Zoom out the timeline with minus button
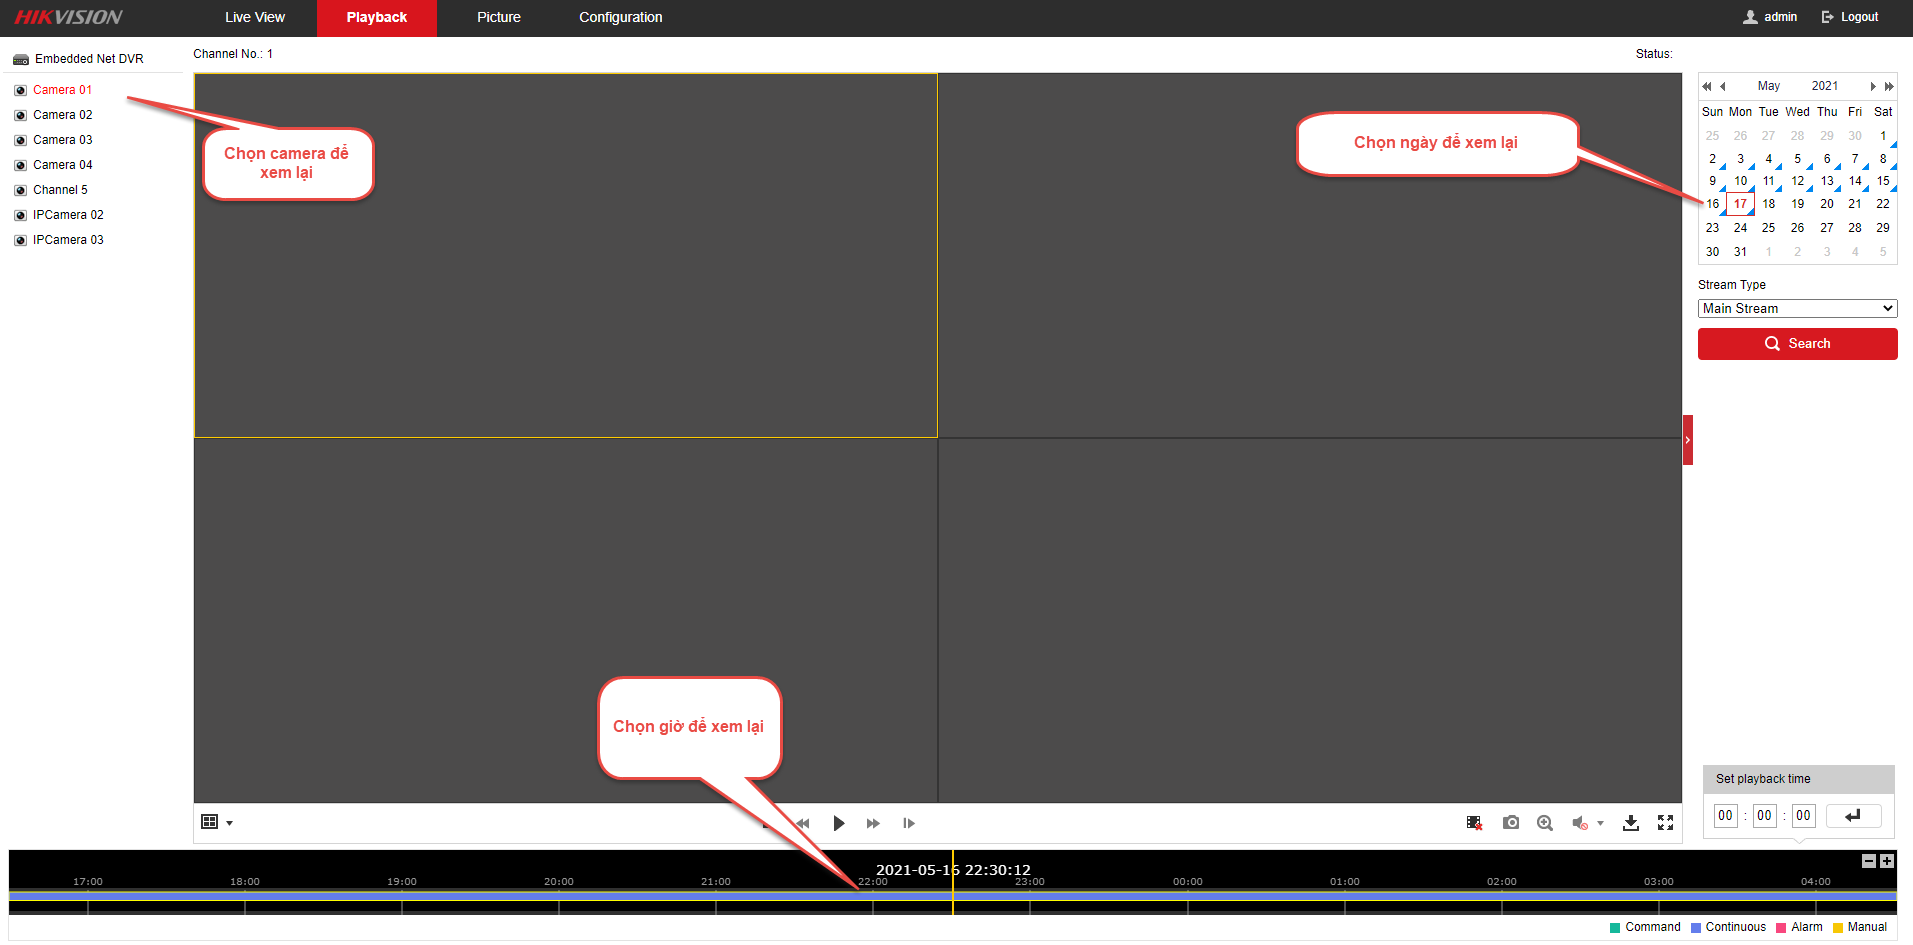Viewport: 1913px width, 945px height. click(x=1868, y=861)
